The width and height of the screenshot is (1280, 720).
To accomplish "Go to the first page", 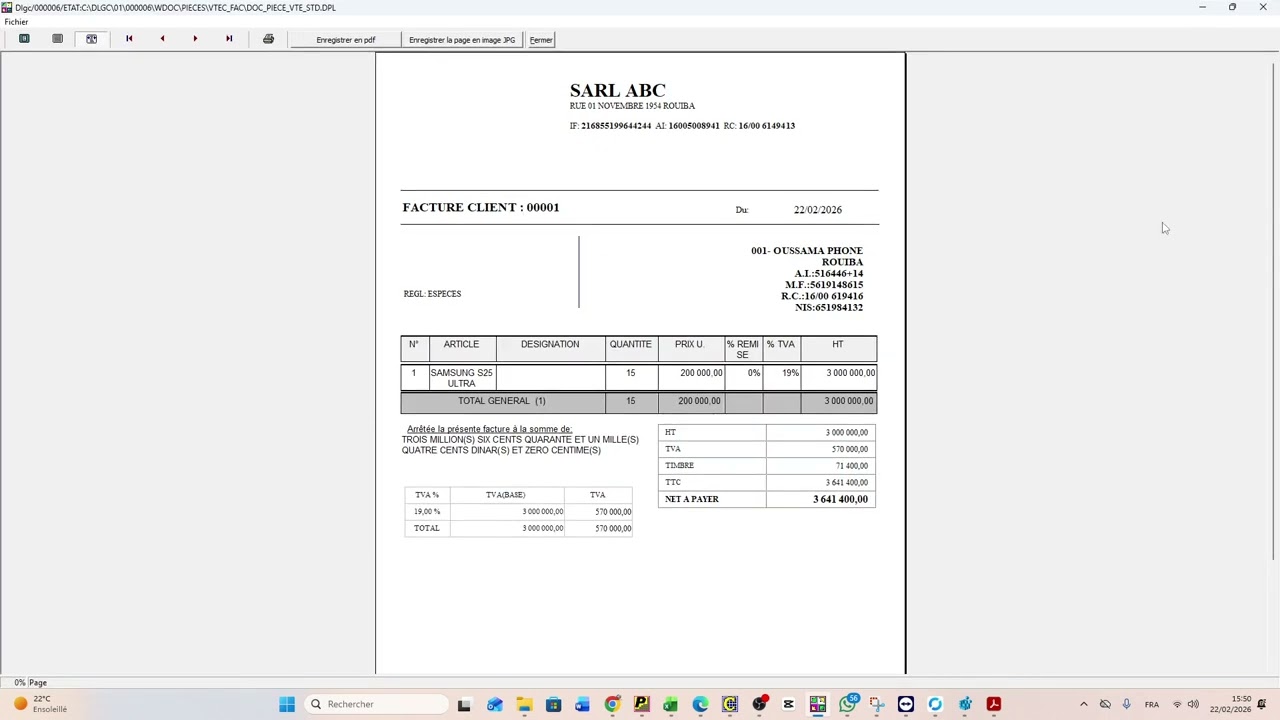I will click(x=129, y=39).
